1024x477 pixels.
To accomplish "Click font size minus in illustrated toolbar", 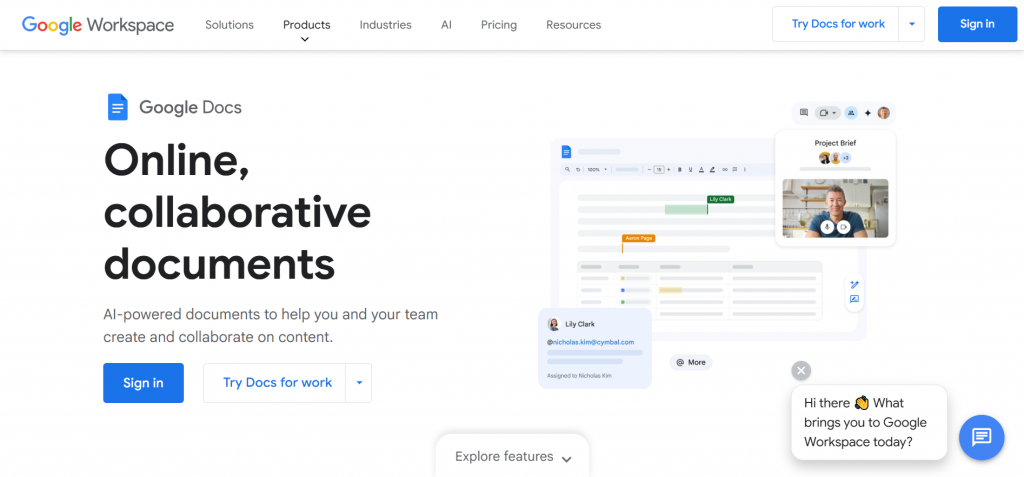I will (x=649, y=169).
